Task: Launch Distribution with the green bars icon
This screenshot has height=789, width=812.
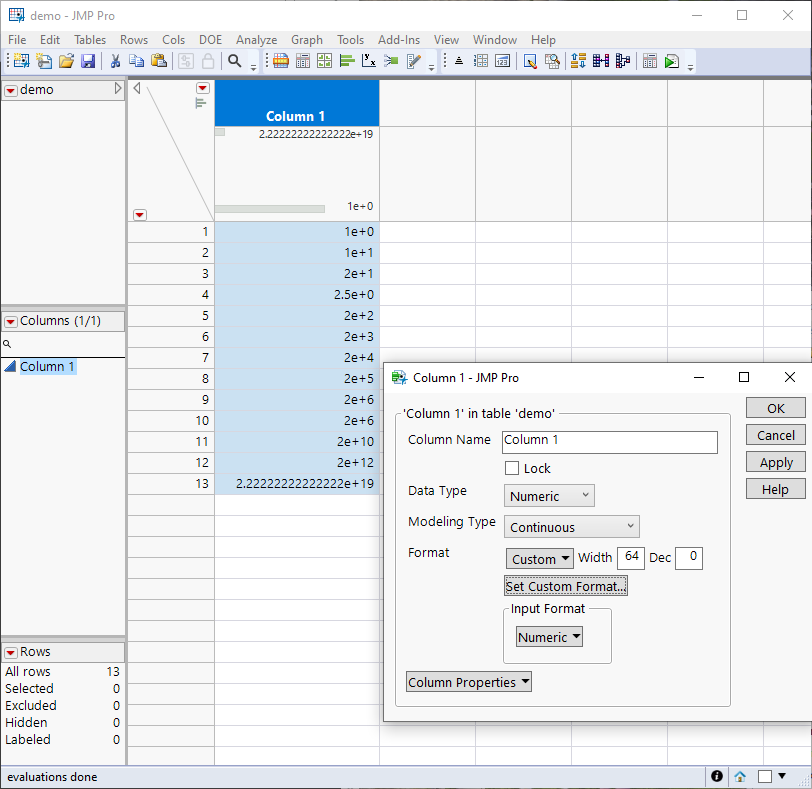Action: pos(347,61)
